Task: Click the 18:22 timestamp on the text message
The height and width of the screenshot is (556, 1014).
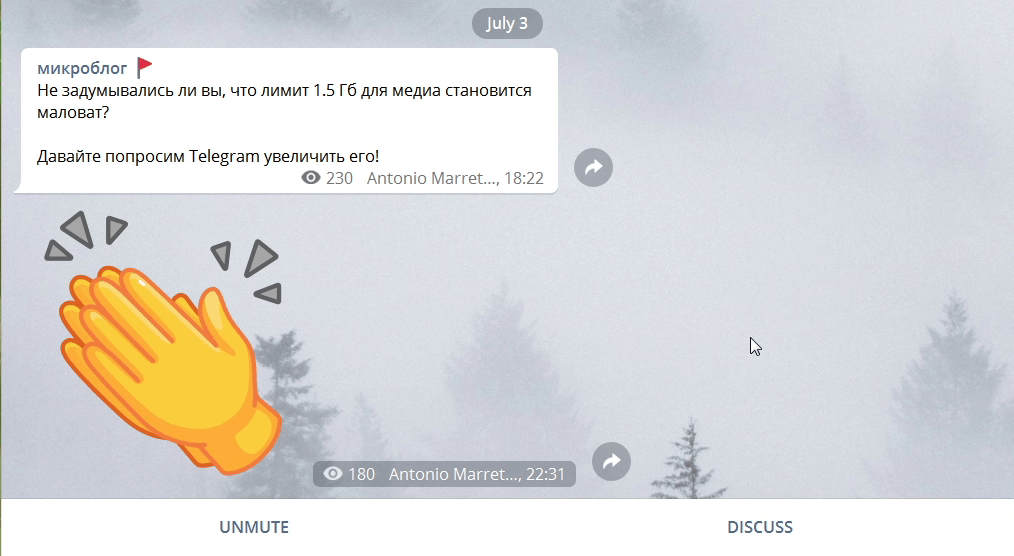Action: 524,178
